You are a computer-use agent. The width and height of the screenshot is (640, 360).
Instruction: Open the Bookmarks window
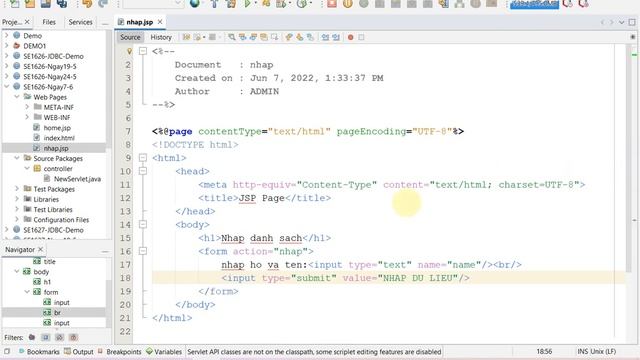39,351
